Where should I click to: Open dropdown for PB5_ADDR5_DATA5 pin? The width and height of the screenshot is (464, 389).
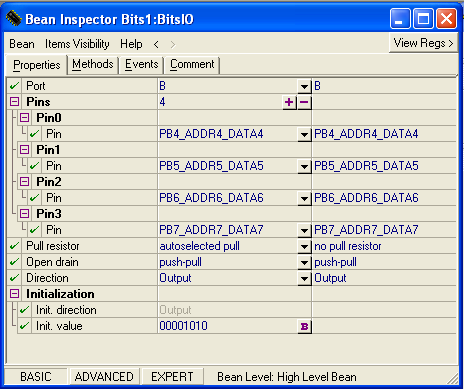coord(304,166)
